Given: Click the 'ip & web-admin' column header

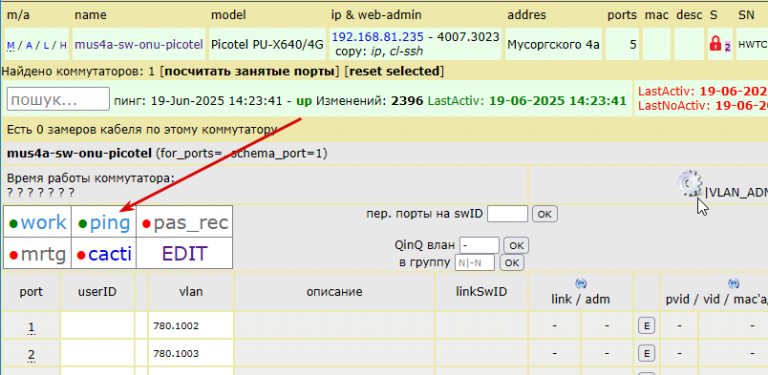Looking at the screenshot, I should [376, 15].
